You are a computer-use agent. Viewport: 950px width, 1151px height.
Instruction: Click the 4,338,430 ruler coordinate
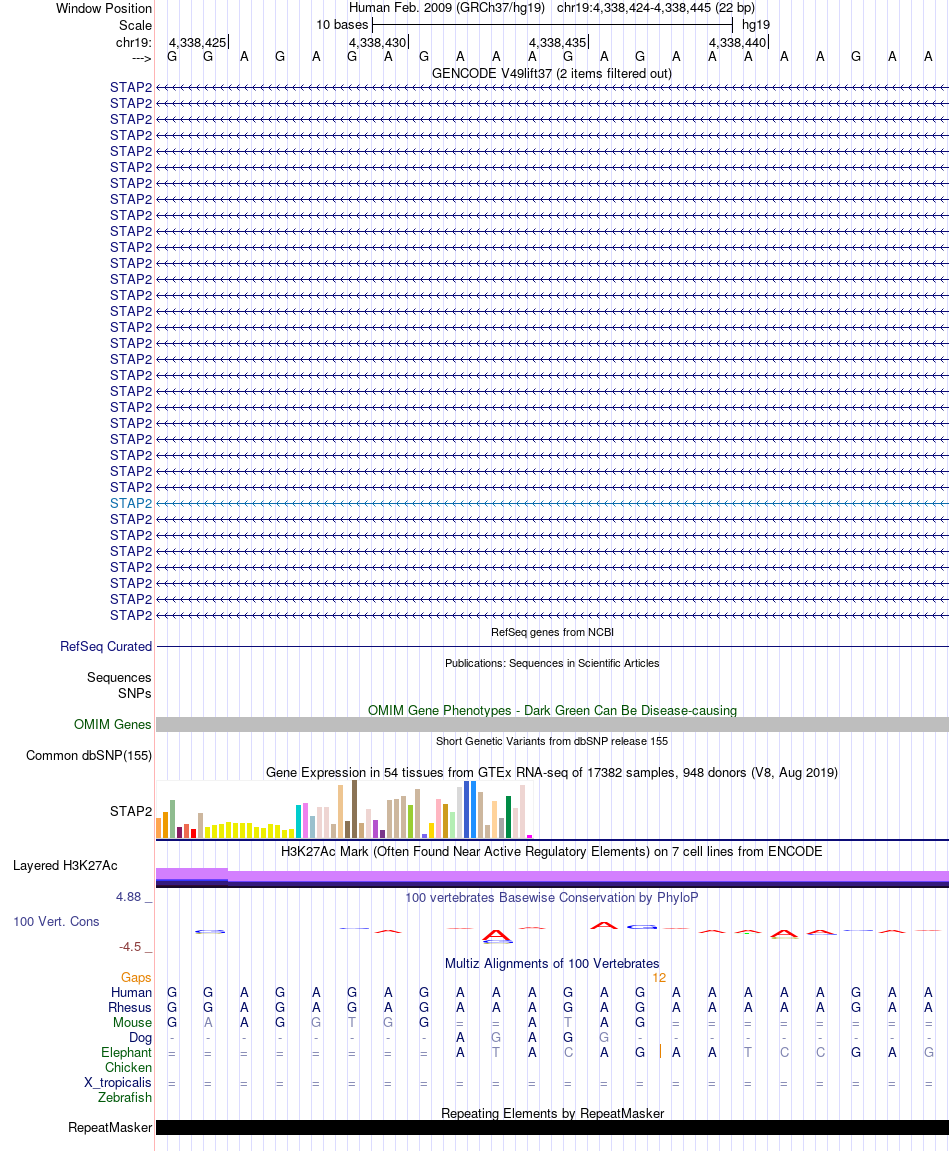pyautogui.click(x=377, y=43)
